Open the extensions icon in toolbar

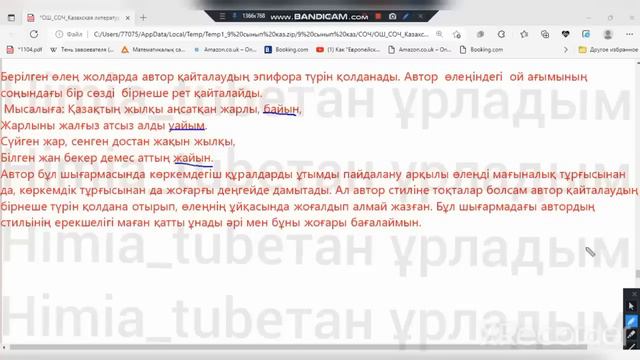pyautogui.click(x=480, y=34)
